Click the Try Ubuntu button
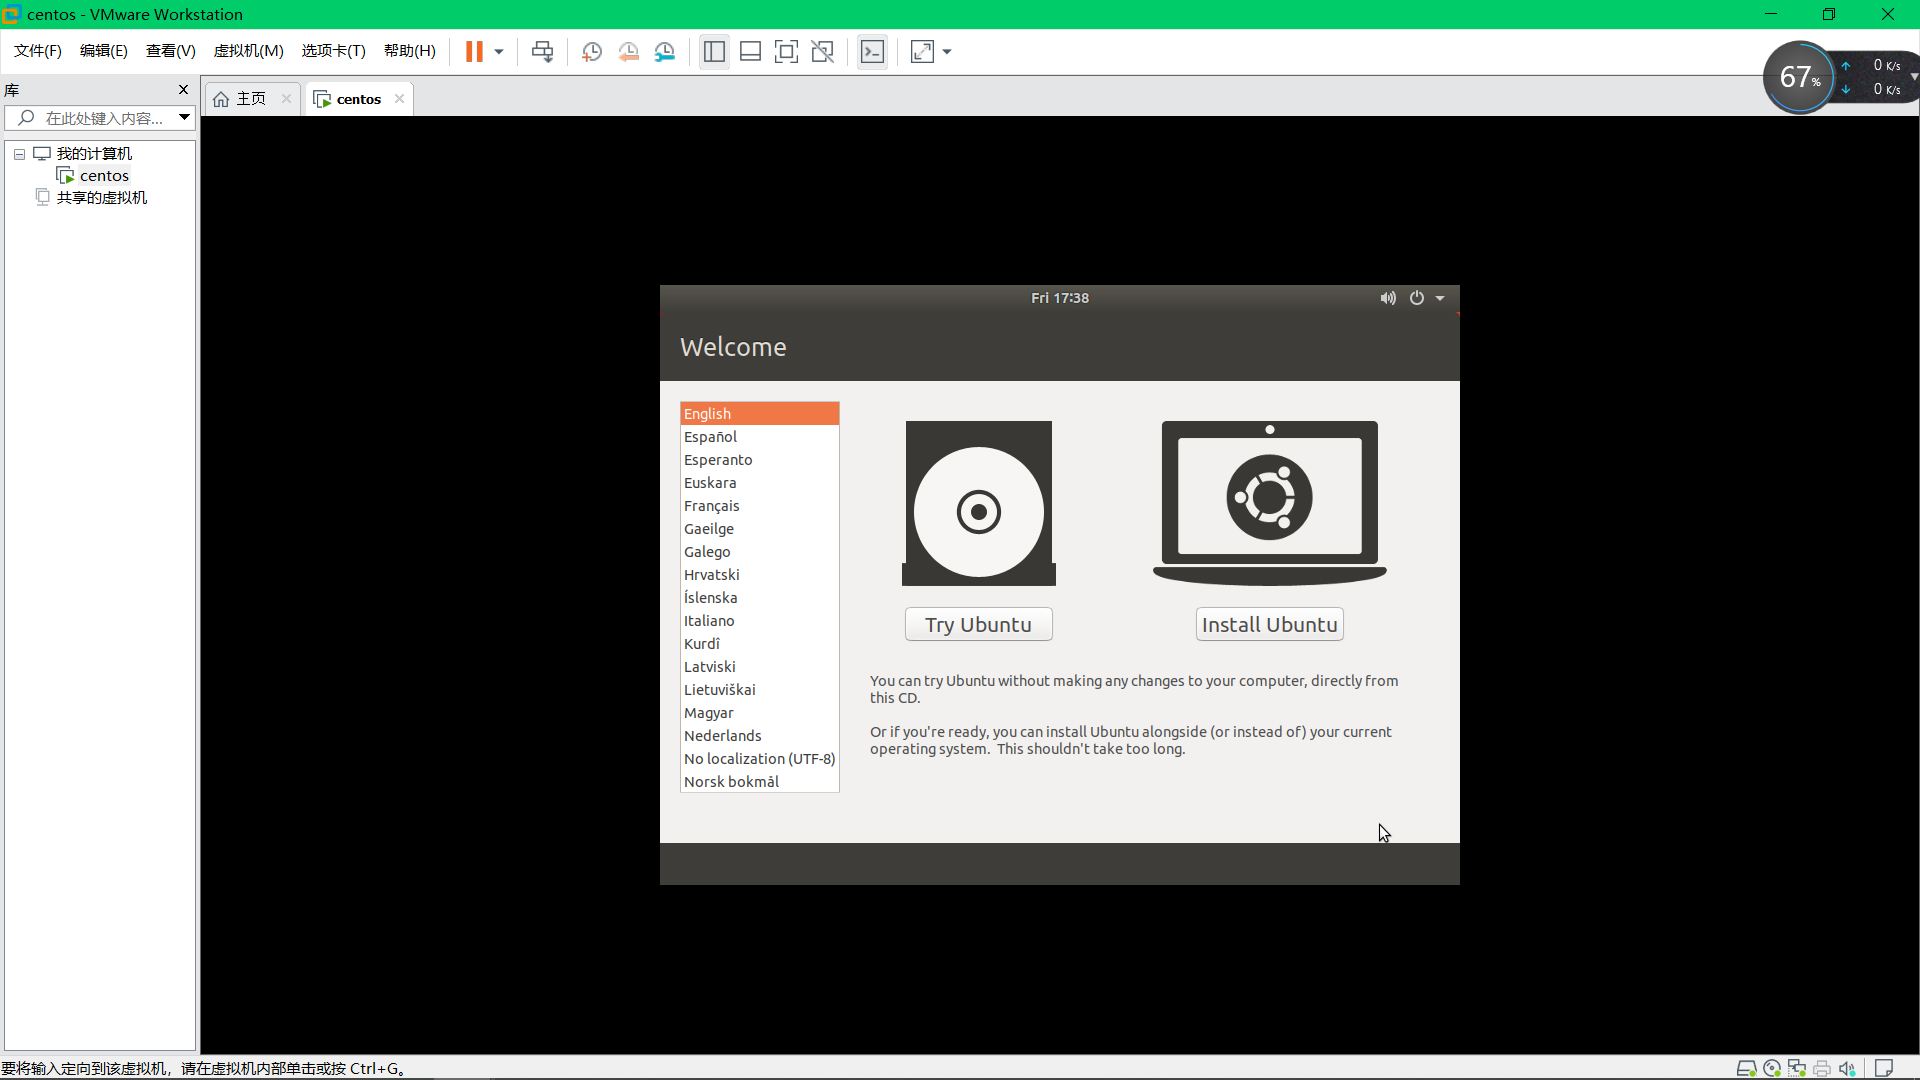Image resolution: width=1920 pixels, height=1080 pixels. 978,624
